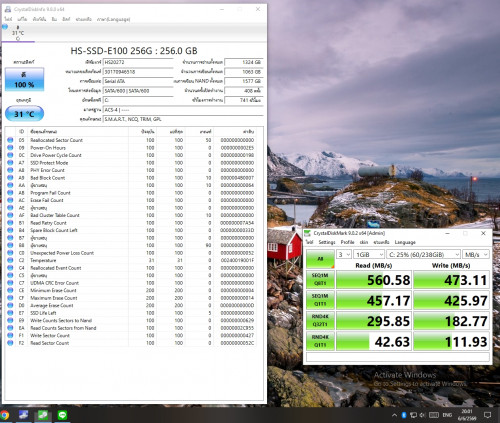This screenshot has width=500, height=423.
Task: Open the CrystalDiskInfo taskbar icon
Action: pyautogui.click(x=23, y=415)
